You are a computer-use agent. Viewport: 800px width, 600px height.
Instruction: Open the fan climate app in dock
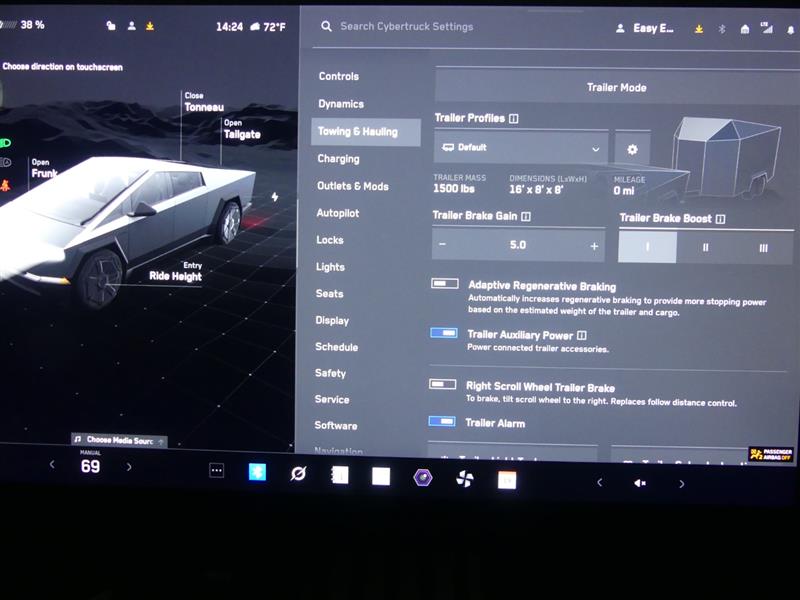464,479
